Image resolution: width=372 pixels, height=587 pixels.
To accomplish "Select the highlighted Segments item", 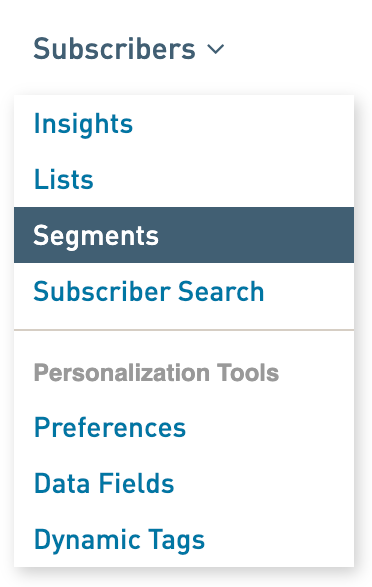I will tap(184, 235).
